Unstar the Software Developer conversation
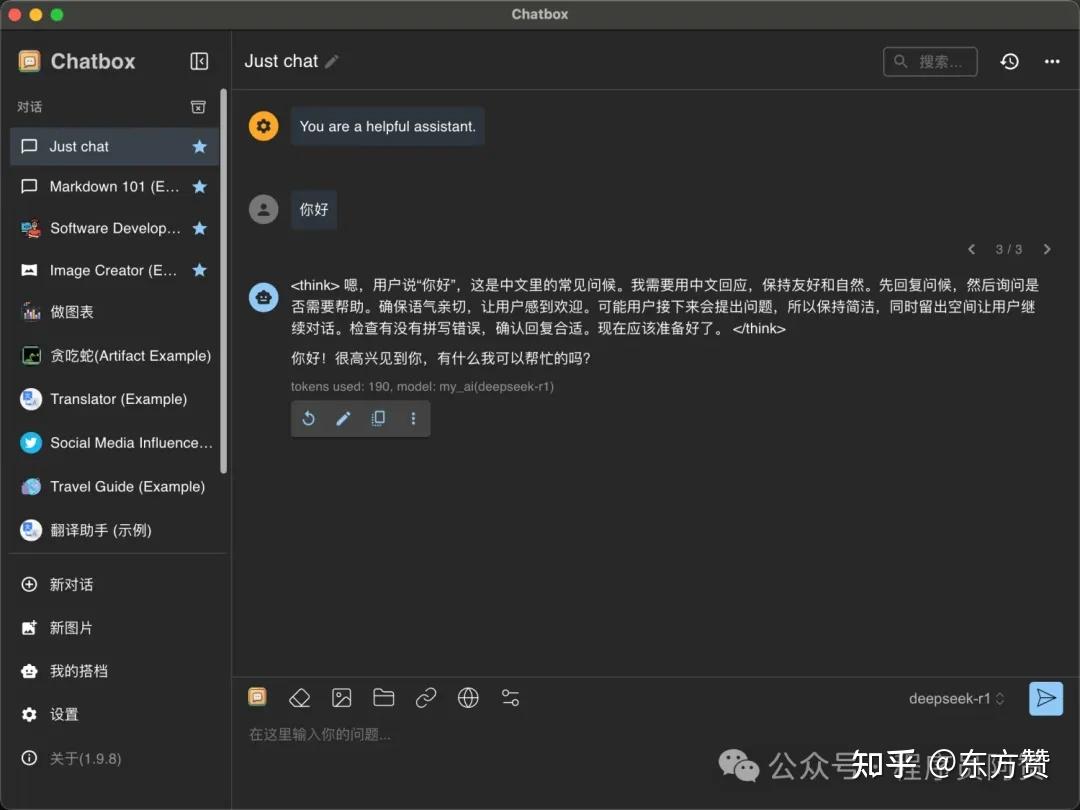Image resolution: width=1080 pixels, height=810 pixels. coord(200,228)
